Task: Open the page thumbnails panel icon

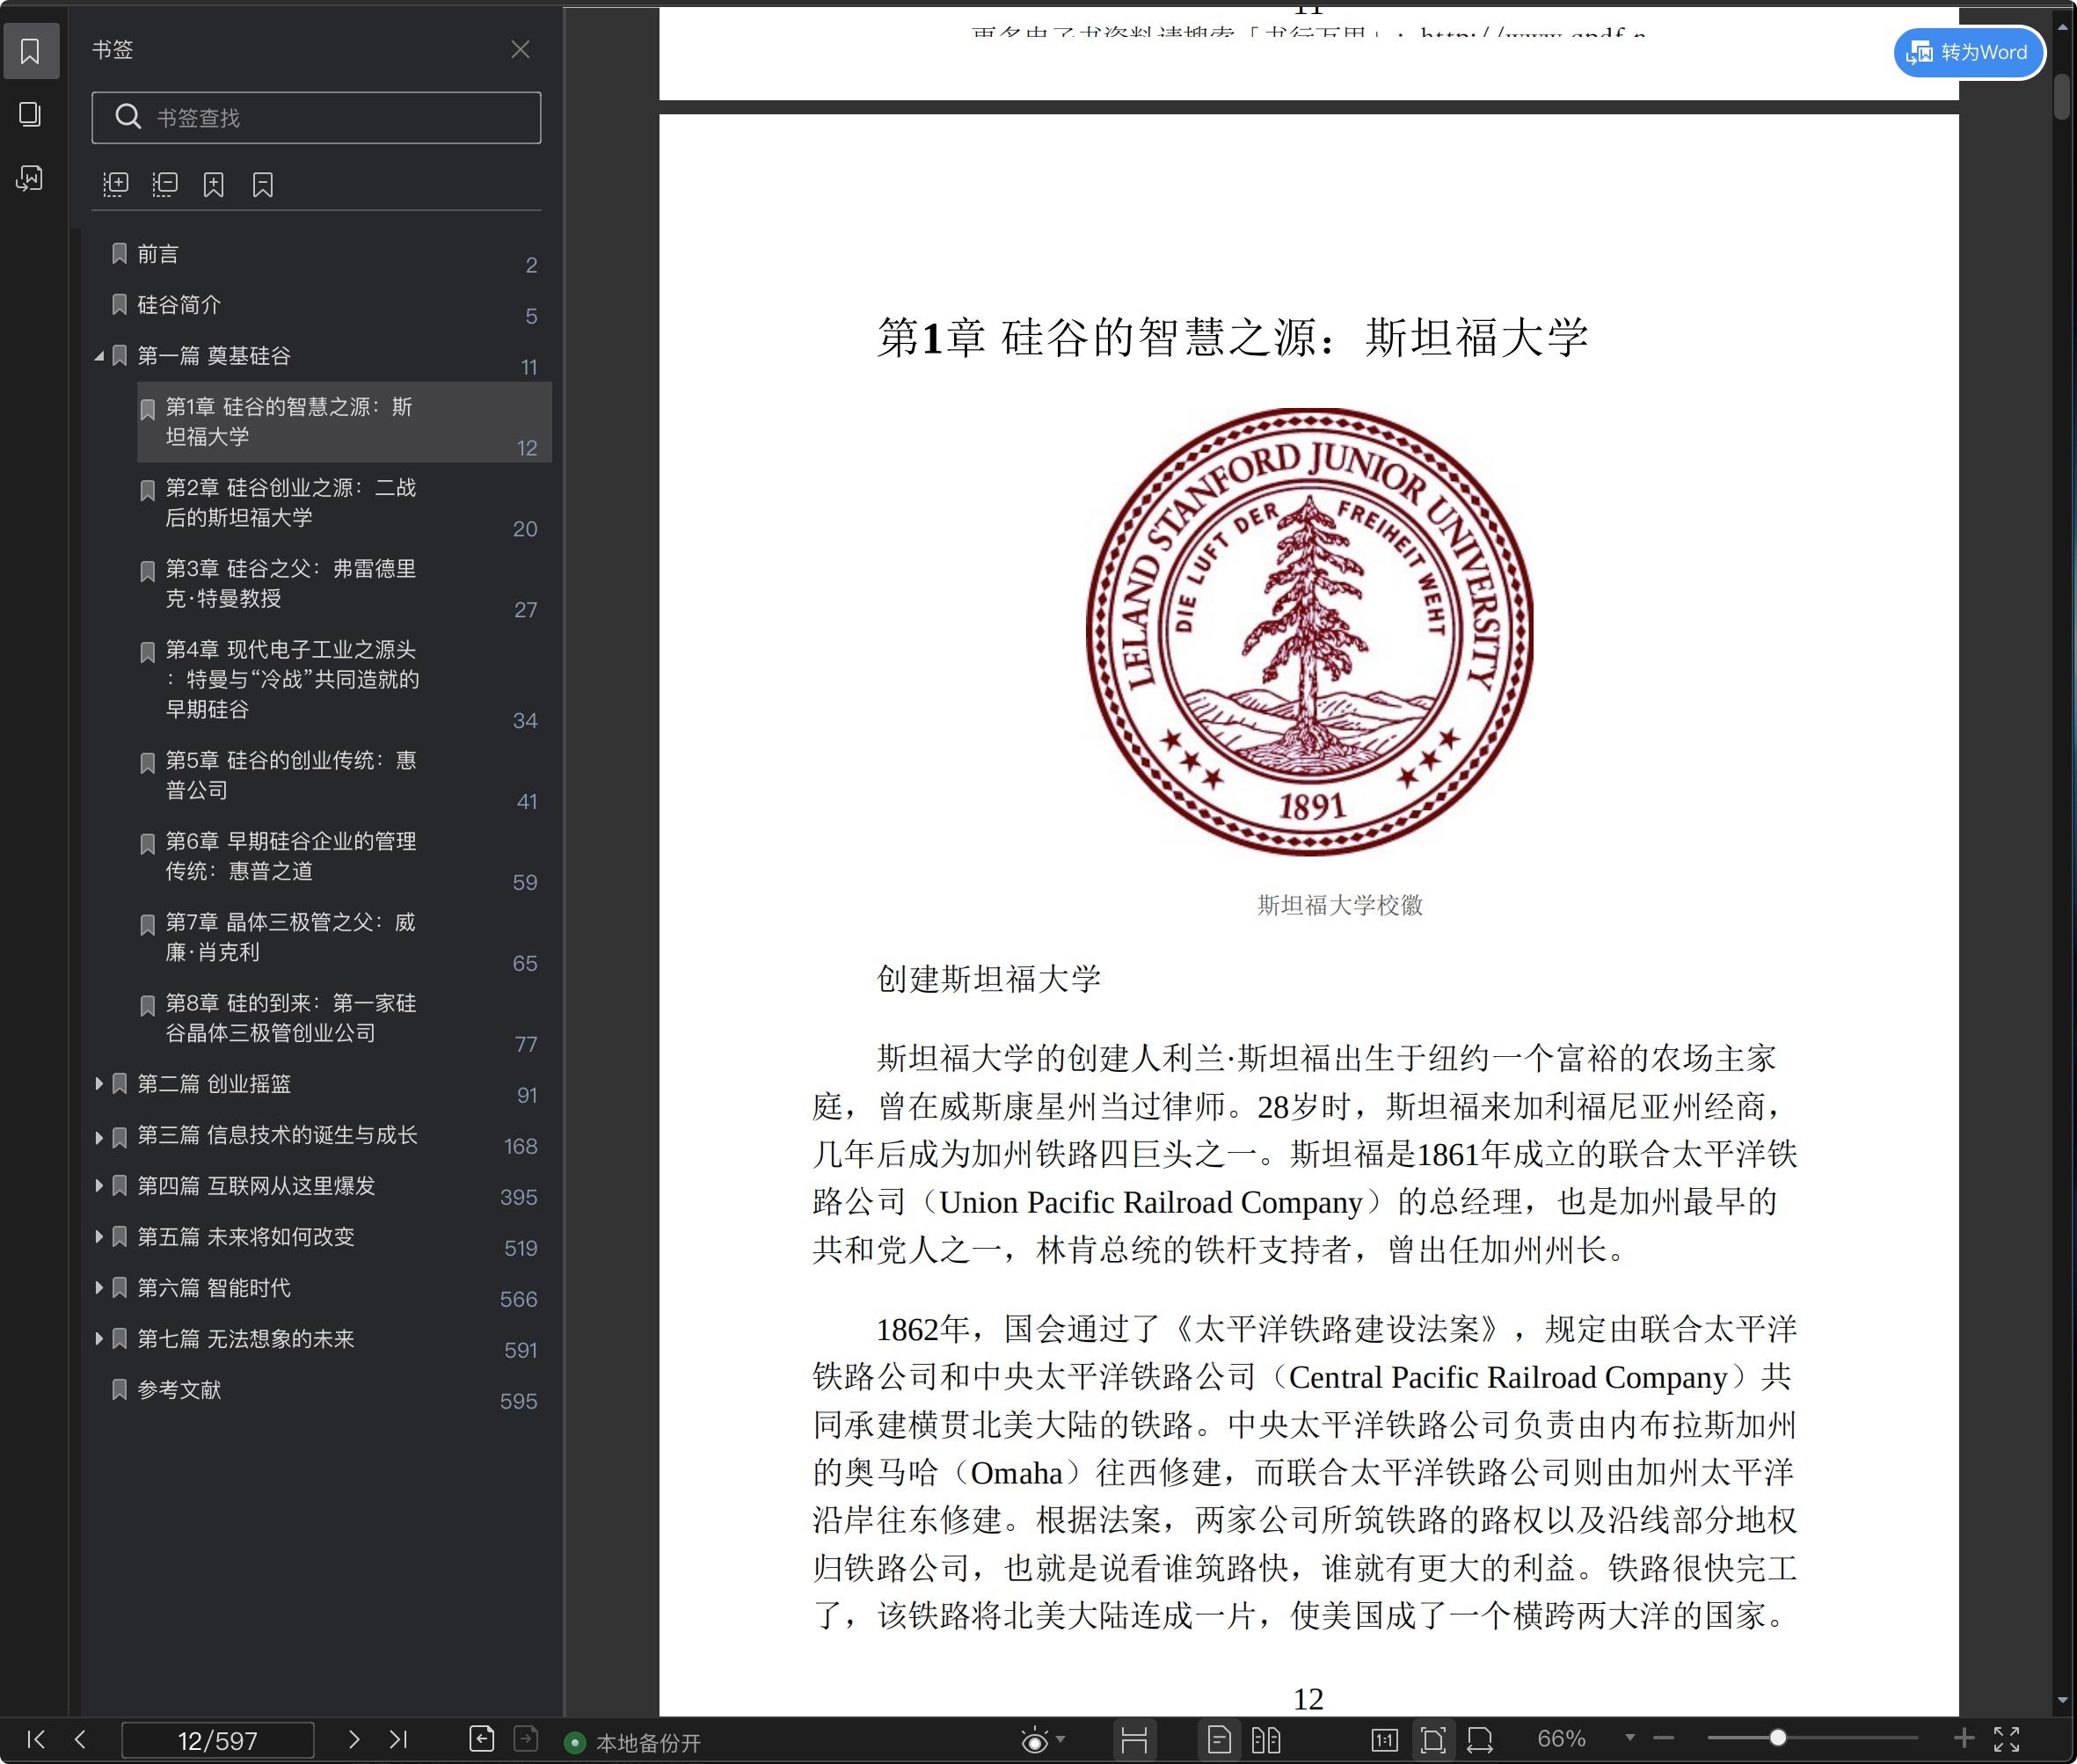Action: pyautogui.click(x=30, y=114)
